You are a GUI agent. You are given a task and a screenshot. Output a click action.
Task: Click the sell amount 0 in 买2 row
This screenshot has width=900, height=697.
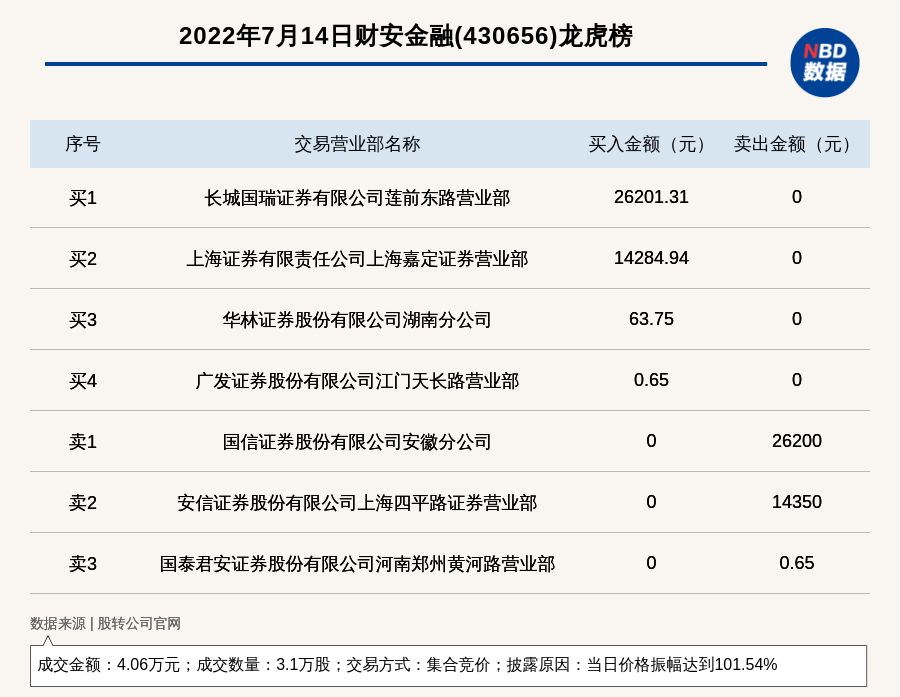[x=797, y=258]
